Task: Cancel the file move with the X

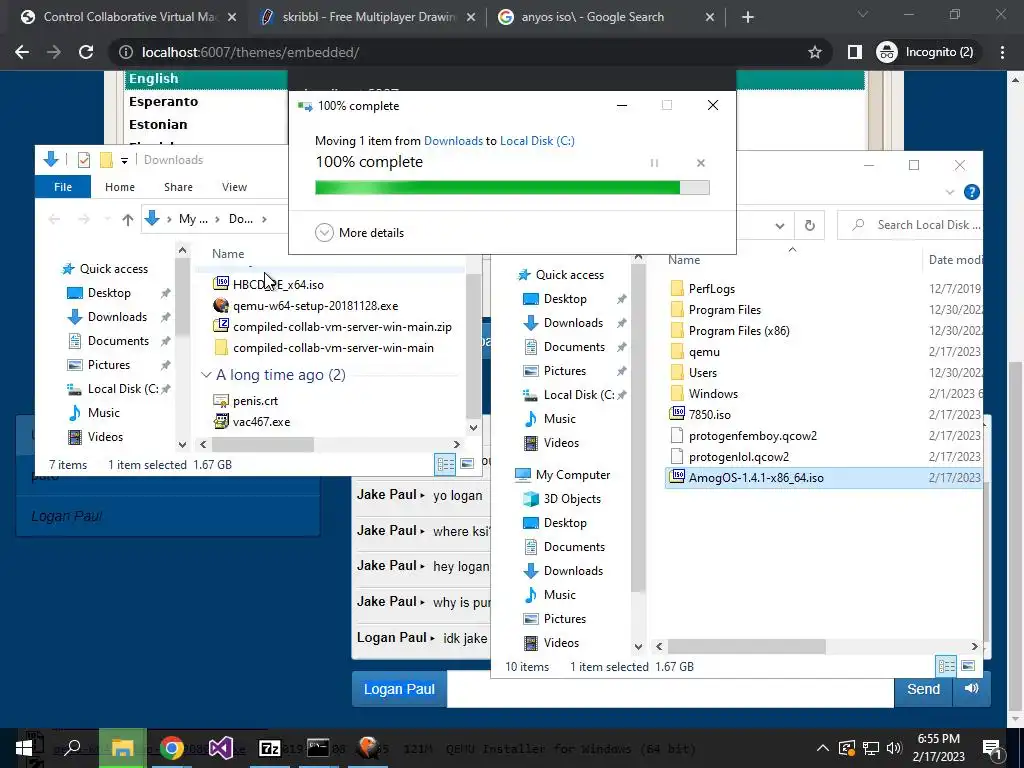Action: [x=701, y=163]
